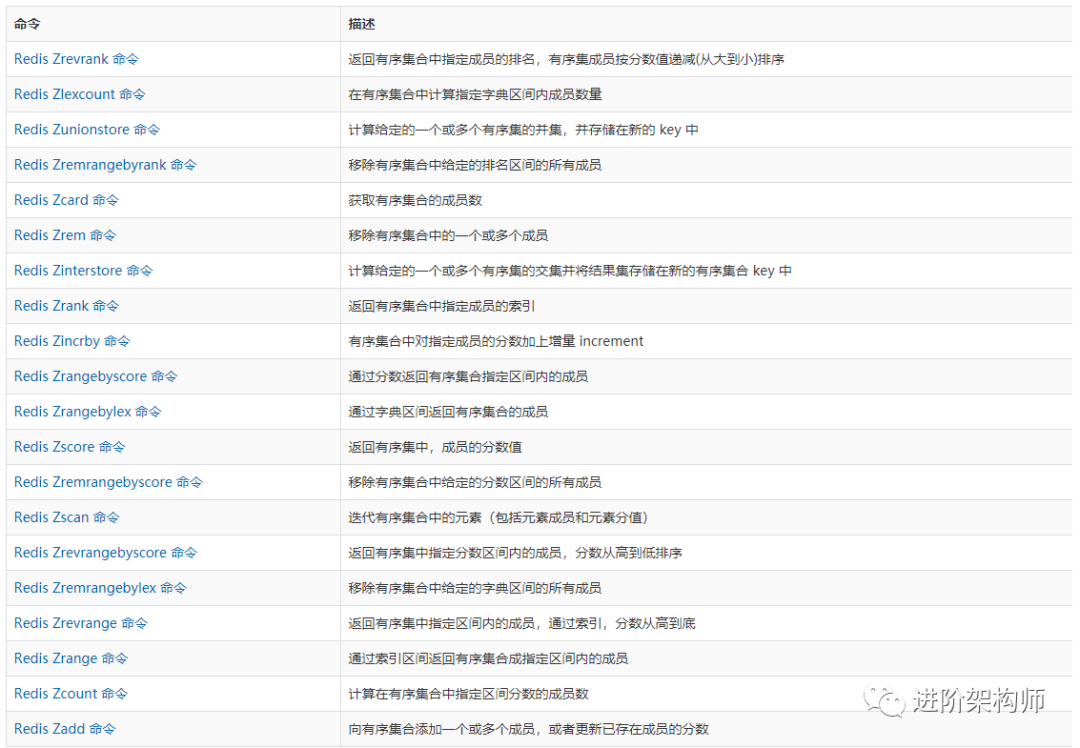Select the 并集 description mentioning key
Screen dimensions: 1080x748
click(523, 129)
